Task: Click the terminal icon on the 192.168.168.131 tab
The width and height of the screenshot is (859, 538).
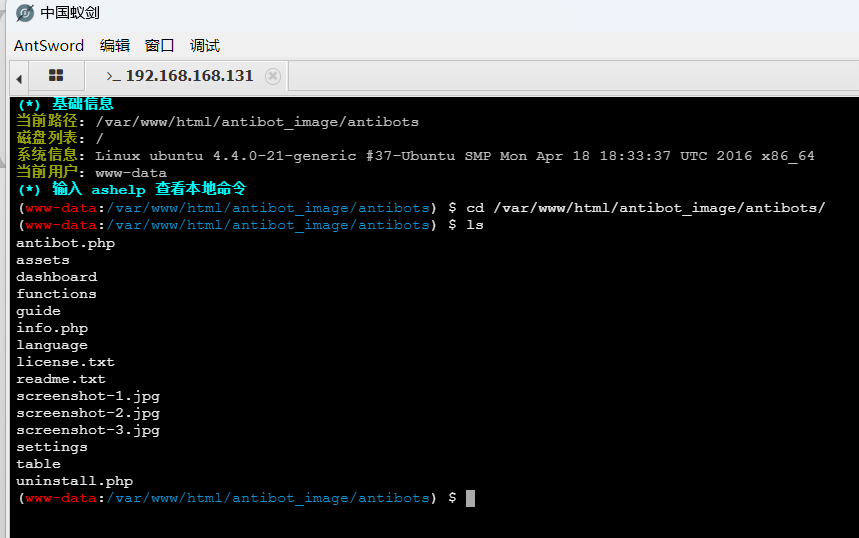Action: pyautogui.click(x=113, y=76)
